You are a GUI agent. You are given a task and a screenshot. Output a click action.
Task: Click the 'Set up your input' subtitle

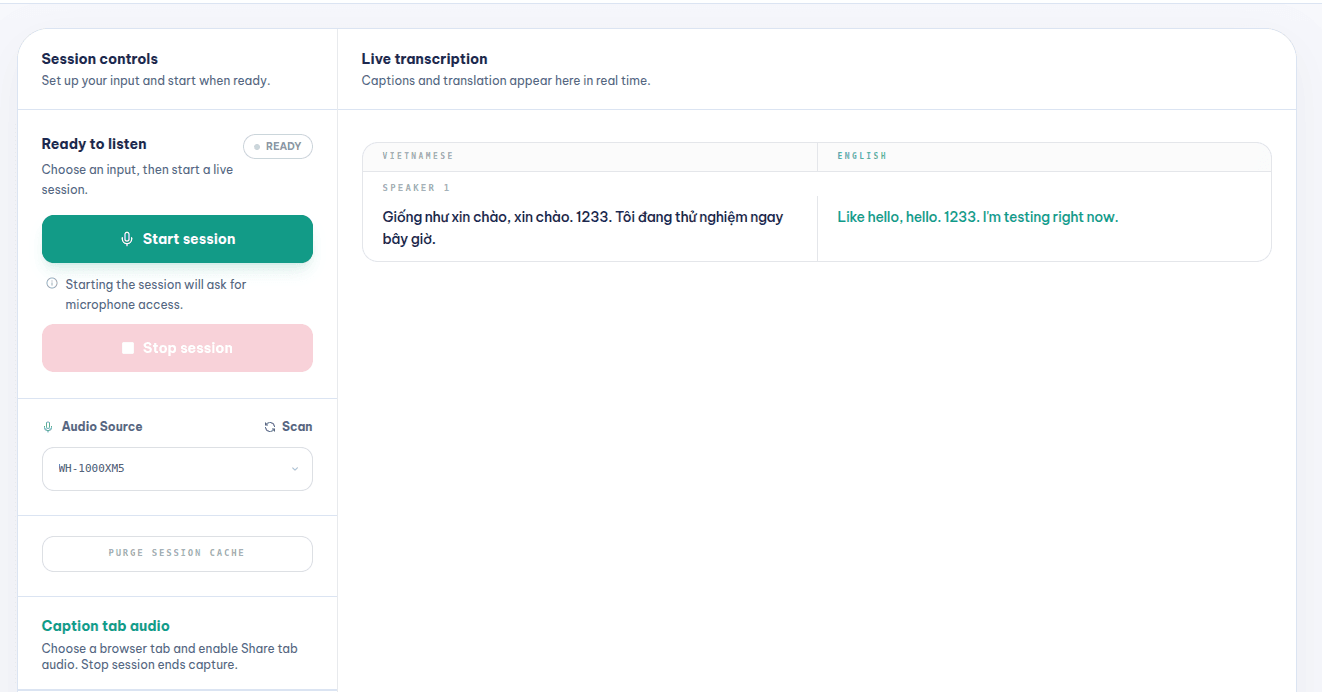[156, 81]
